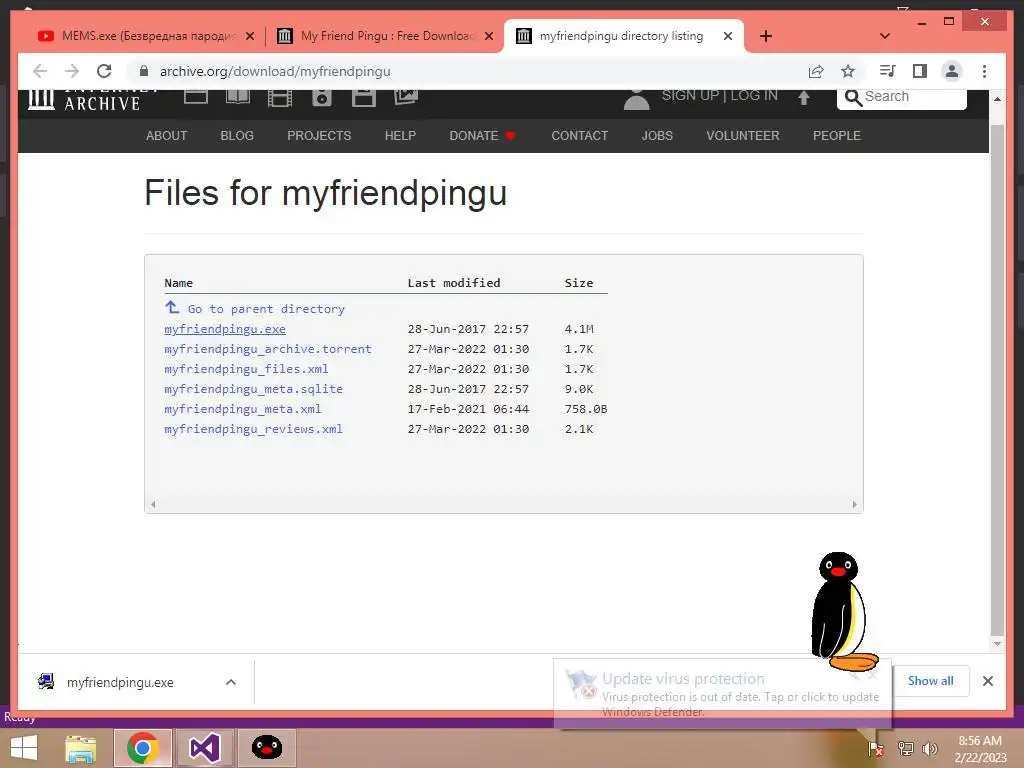1024x768 pixels.
Task: Open the ABOUT menu item
Action: [167, 136]
